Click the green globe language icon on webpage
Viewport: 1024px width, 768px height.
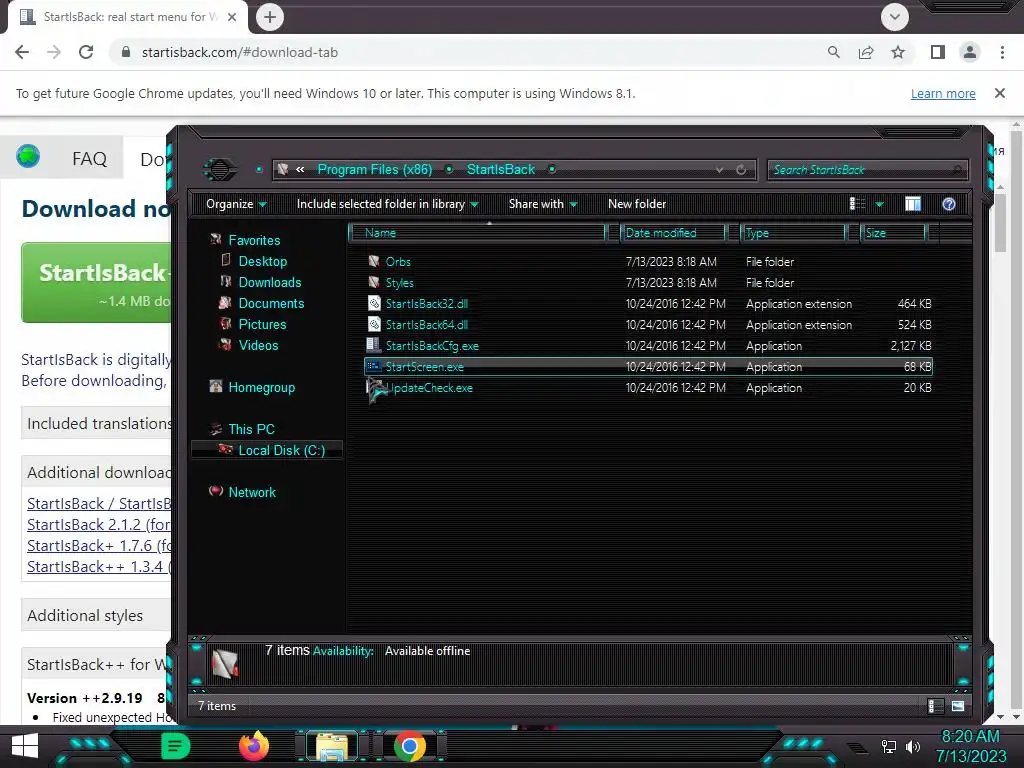[28, 157]
